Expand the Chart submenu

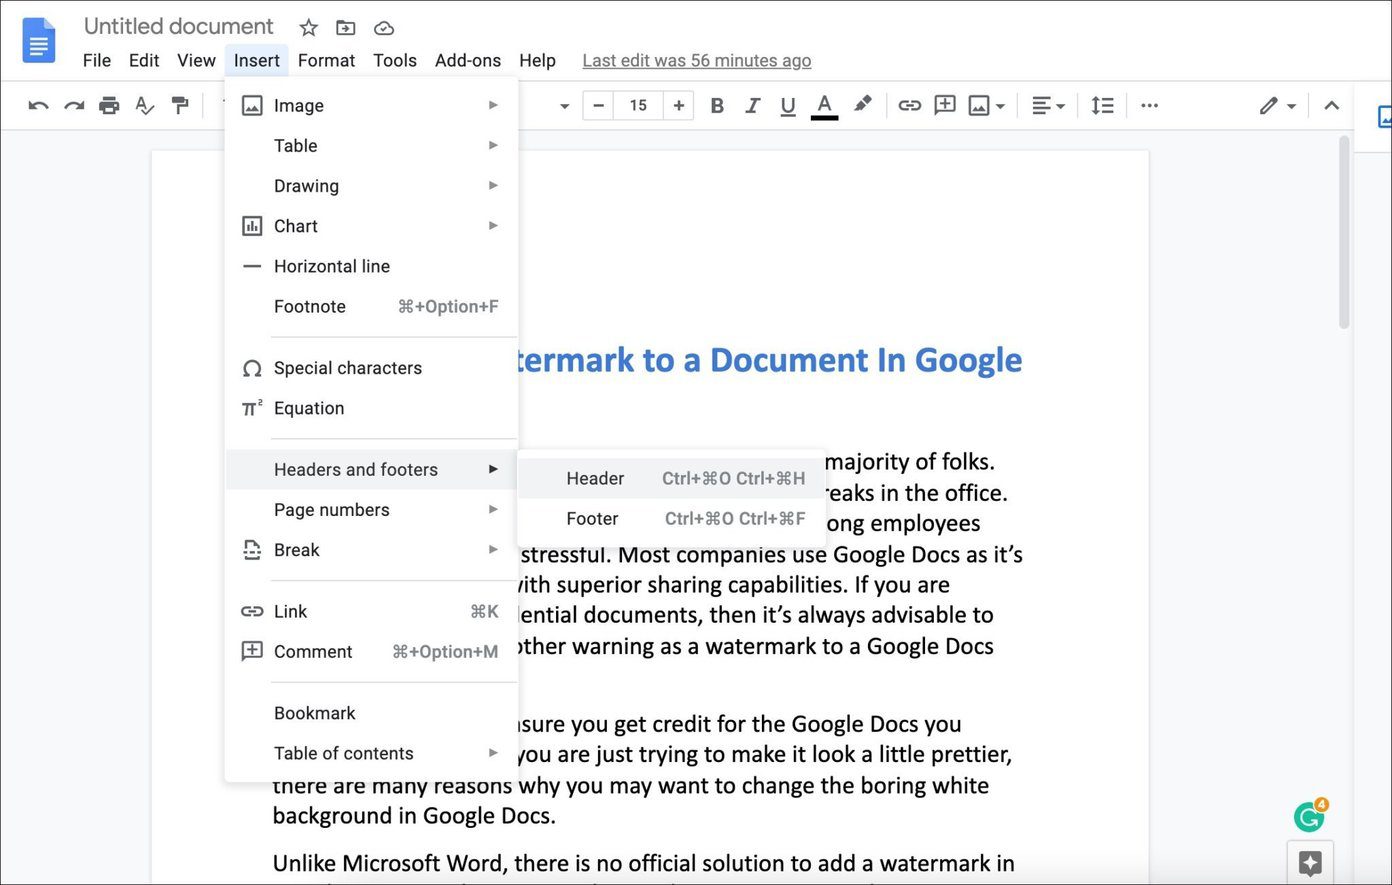pyautogui.click(x=371, y=226)
